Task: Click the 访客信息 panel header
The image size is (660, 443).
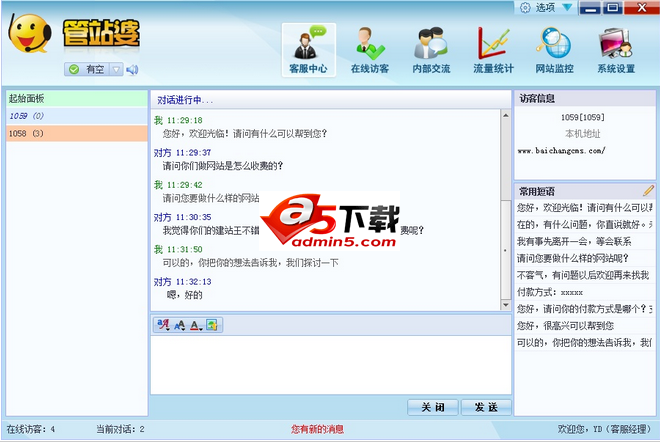Action: click(585, 99)
